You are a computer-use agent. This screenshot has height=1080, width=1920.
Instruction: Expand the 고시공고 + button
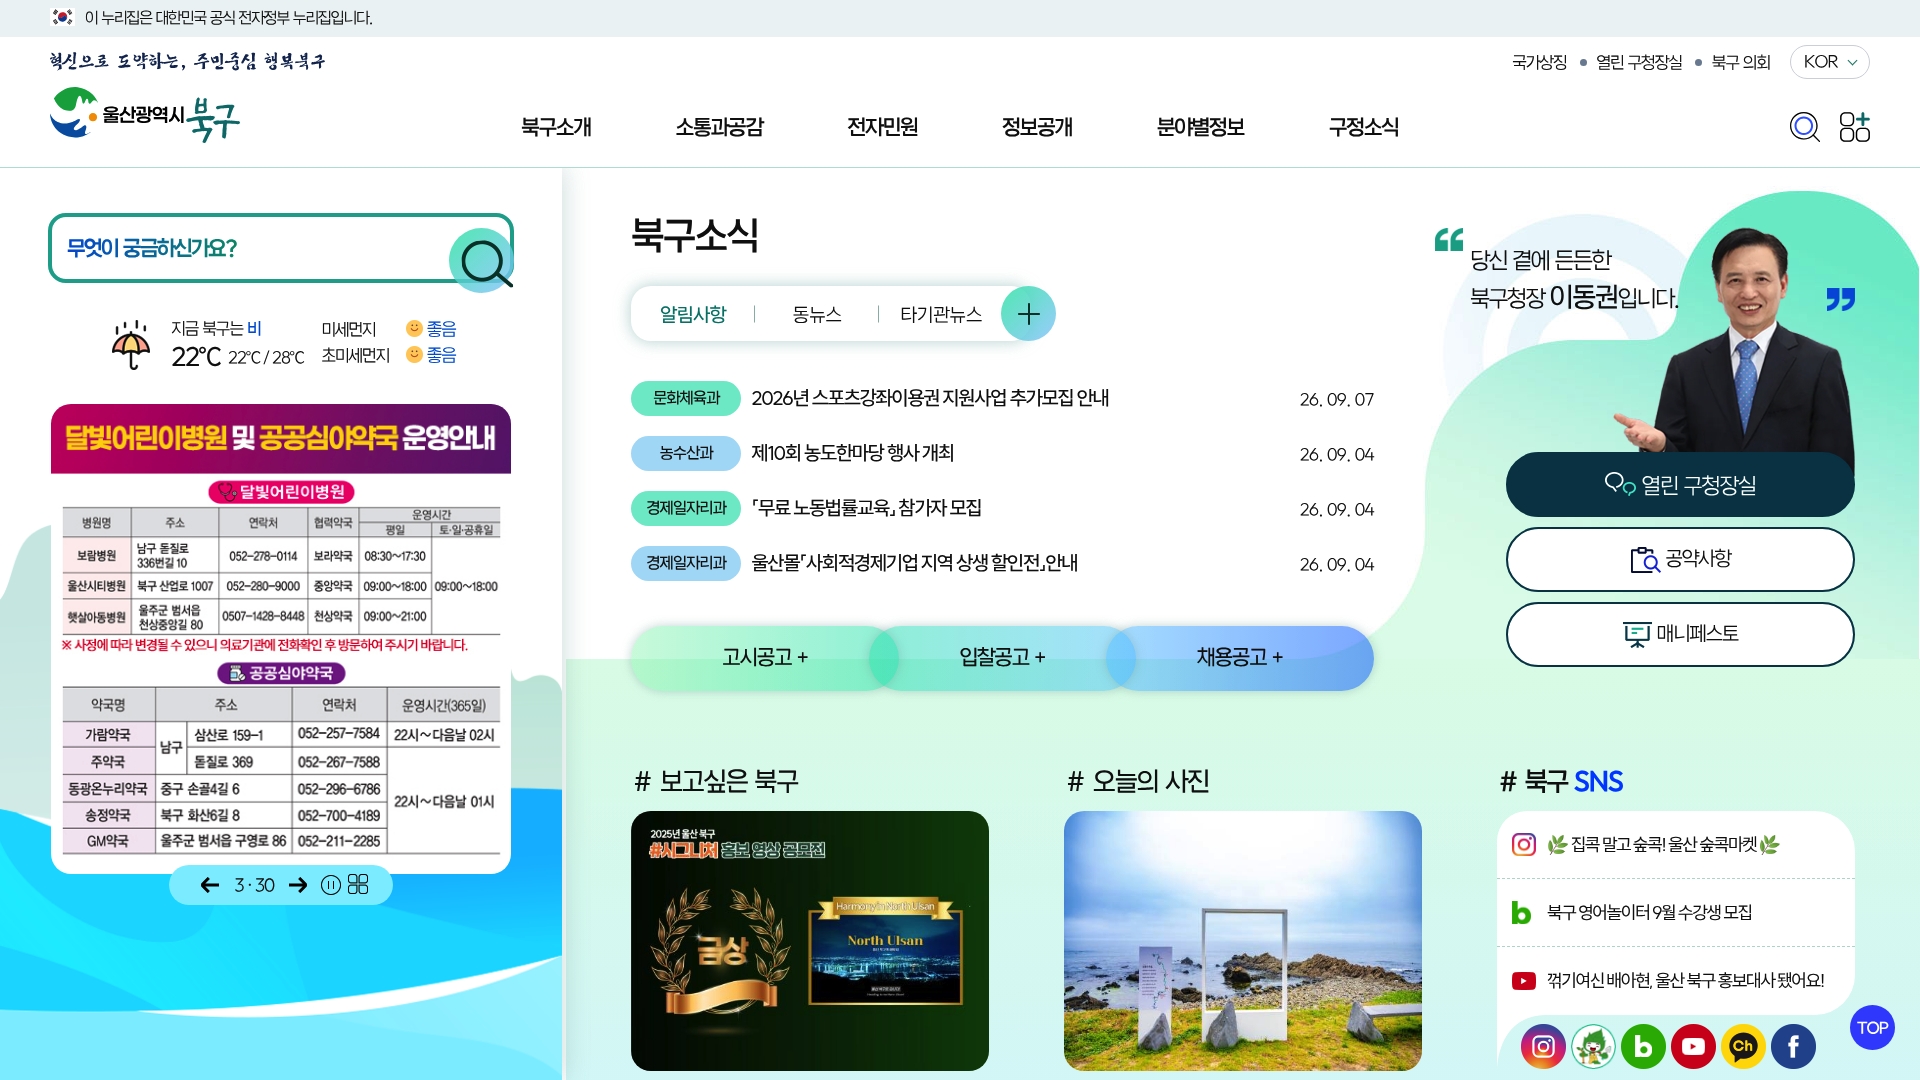(x=765, y=658)
